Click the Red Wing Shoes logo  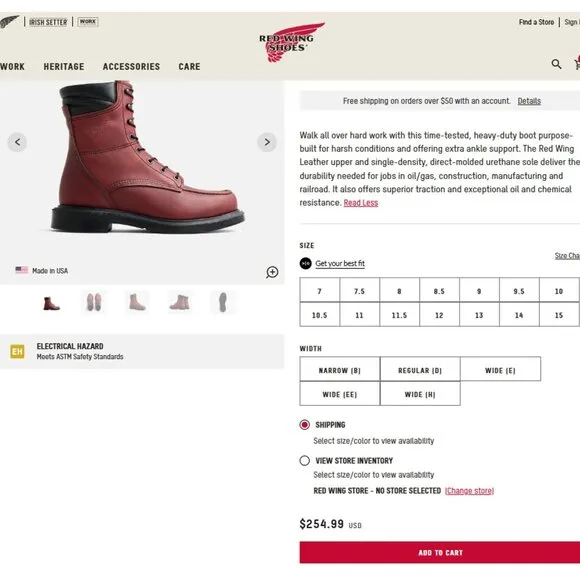pos(291,42)
